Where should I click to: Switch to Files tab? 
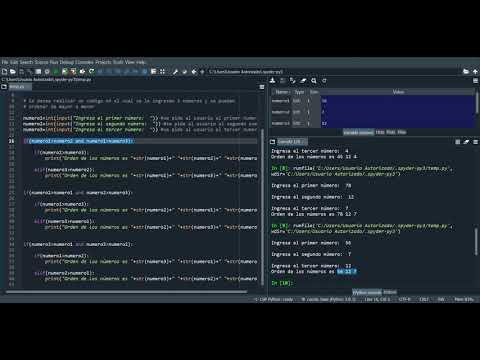pos(402,132)
